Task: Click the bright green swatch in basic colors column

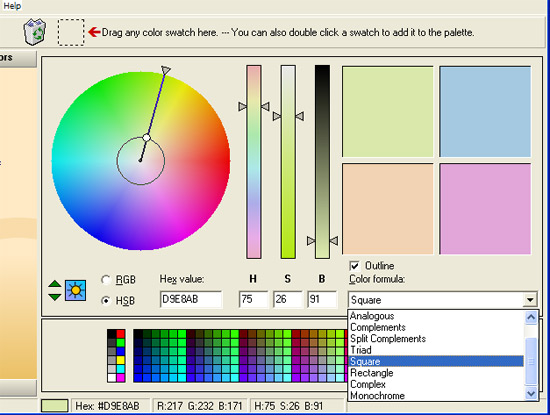Action: click(x=121, y=342)
